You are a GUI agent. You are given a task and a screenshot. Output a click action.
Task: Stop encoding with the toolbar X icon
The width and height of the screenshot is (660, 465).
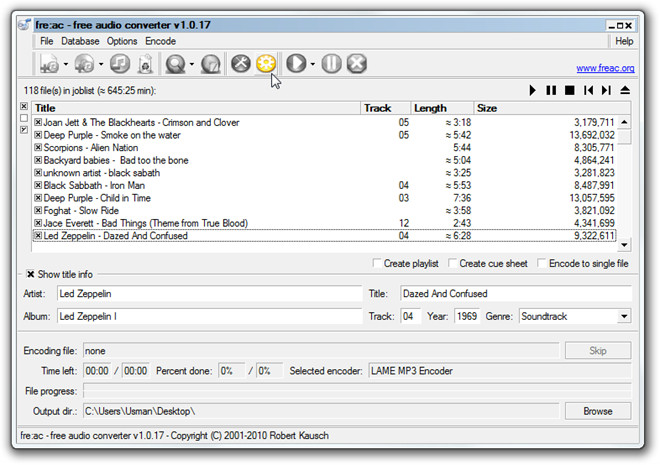(357, 64)
